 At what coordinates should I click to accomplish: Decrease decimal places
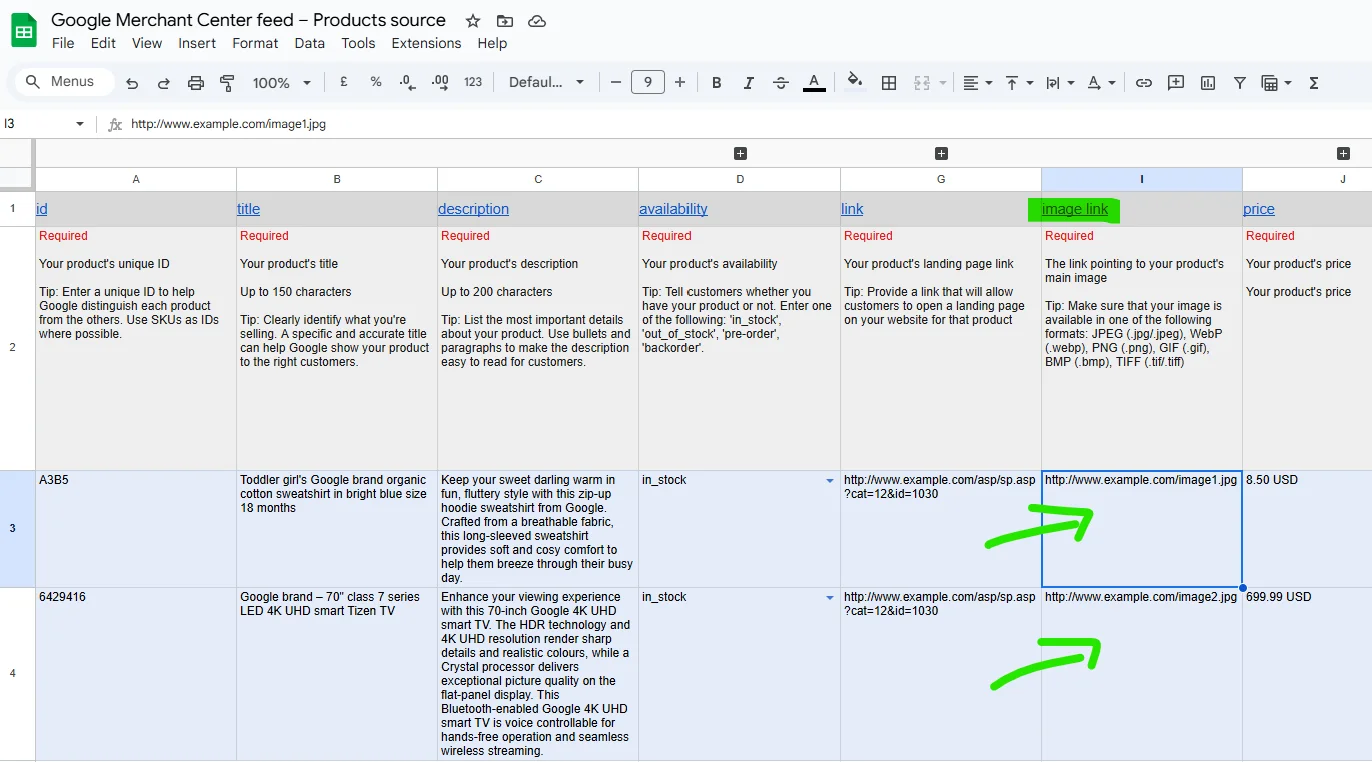coord(407,82)
